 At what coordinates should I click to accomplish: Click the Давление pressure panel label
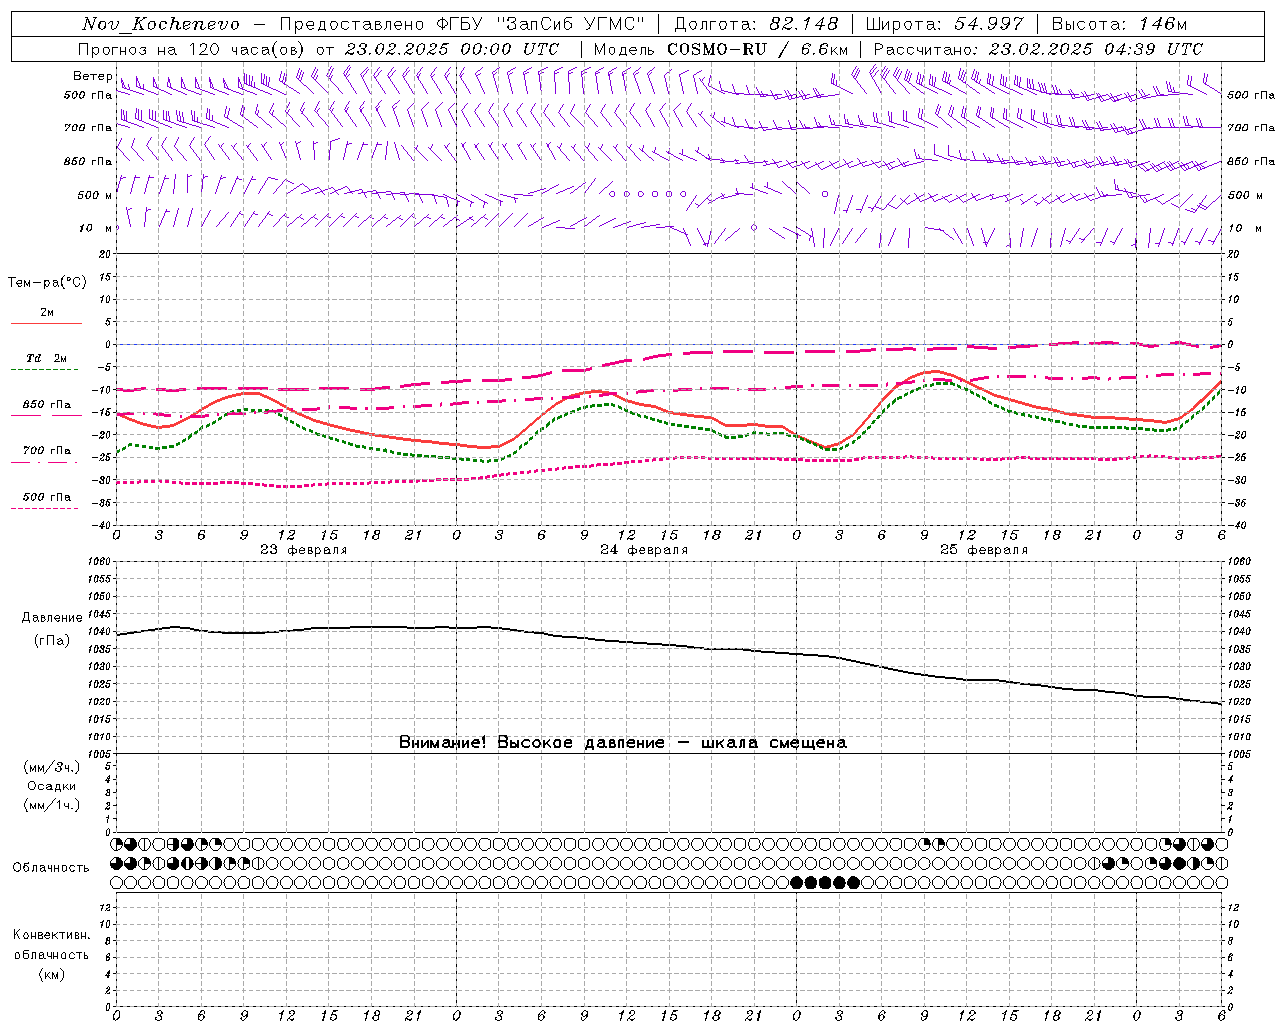coord(52,618)
